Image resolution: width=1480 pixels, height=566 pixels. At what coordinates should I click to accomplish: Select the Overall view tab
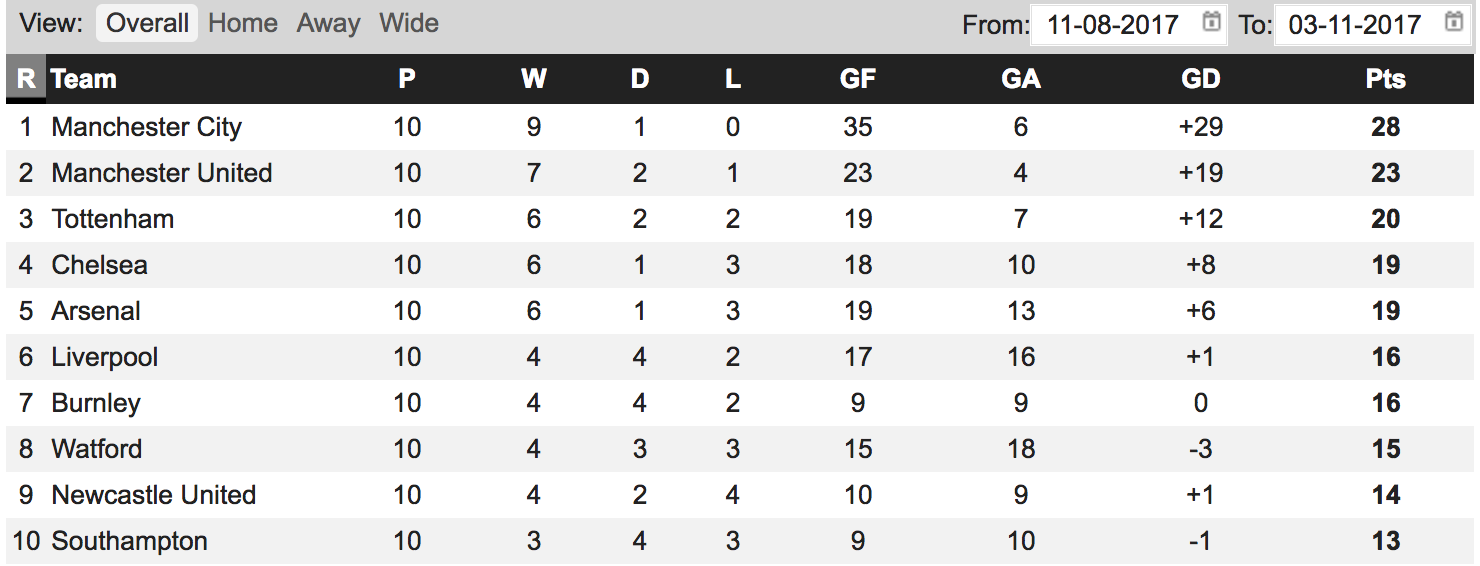(x=147, y=23)
